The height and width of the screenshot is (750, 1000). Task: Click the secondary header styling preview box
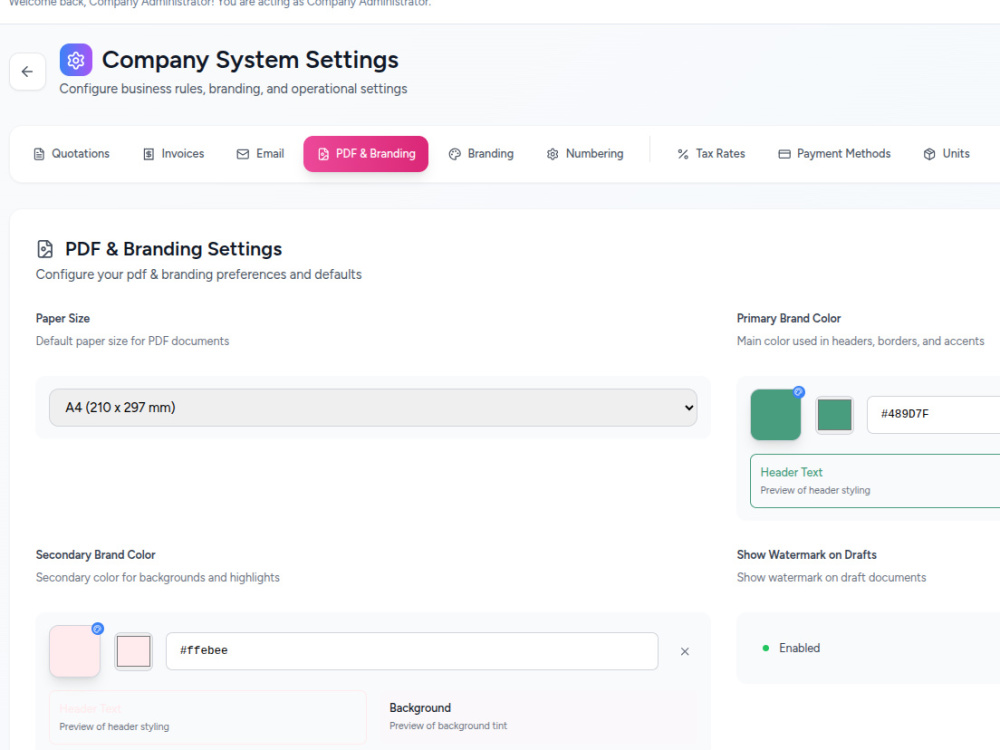click(208, 717)
